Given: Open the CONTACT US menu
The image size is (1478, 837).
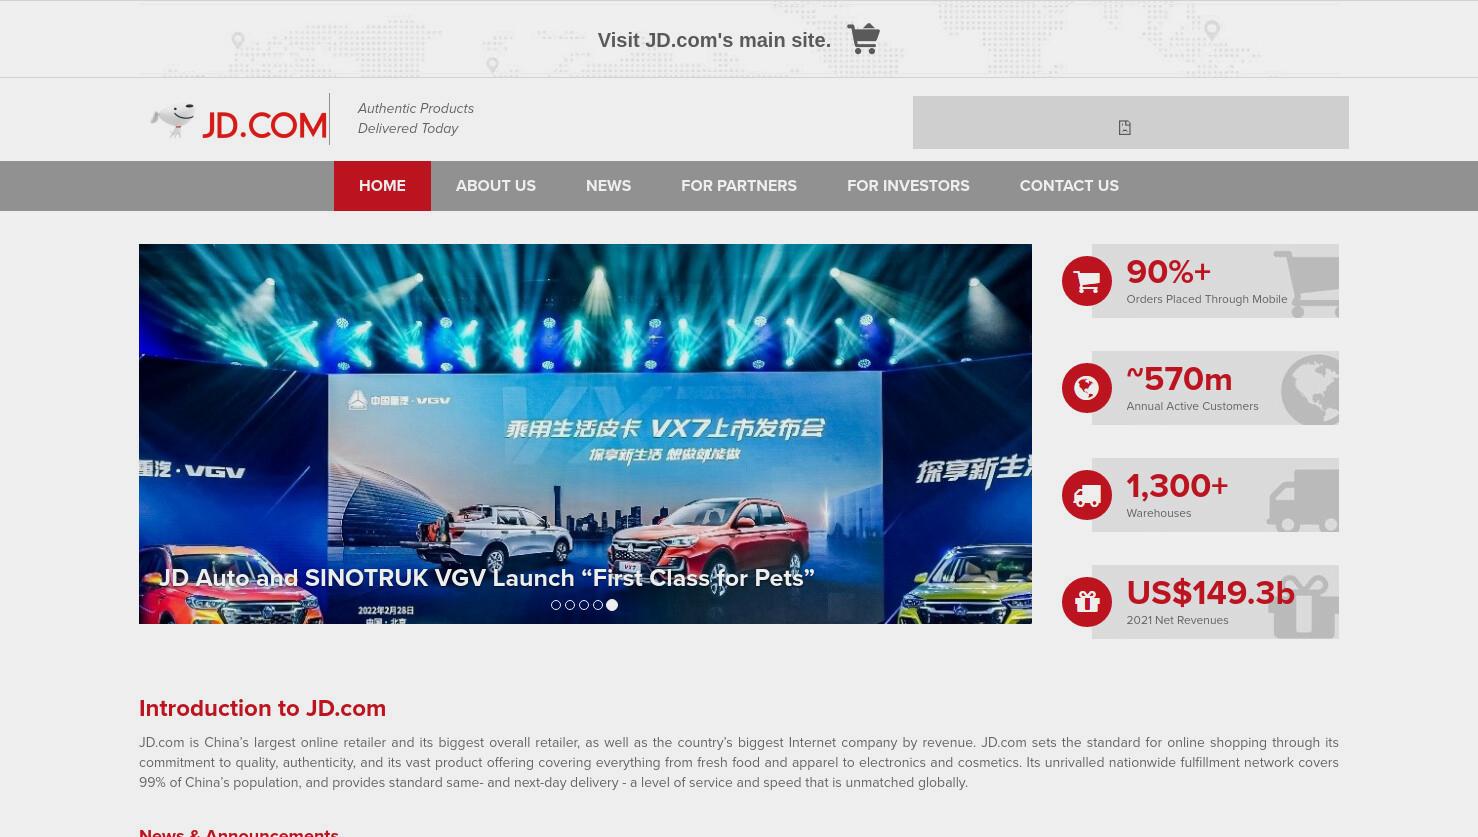Looking at the screenshot, I should pyautogui.click(x=1069, y=185).
